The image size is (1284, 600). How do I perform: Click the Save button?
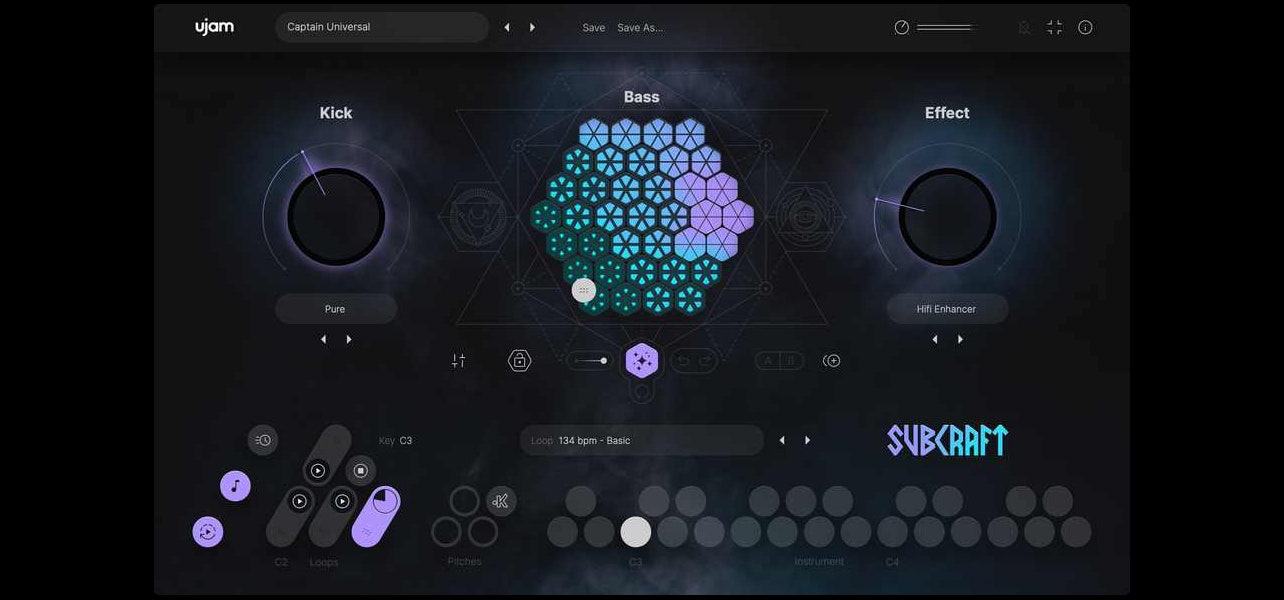click(593, 28)
